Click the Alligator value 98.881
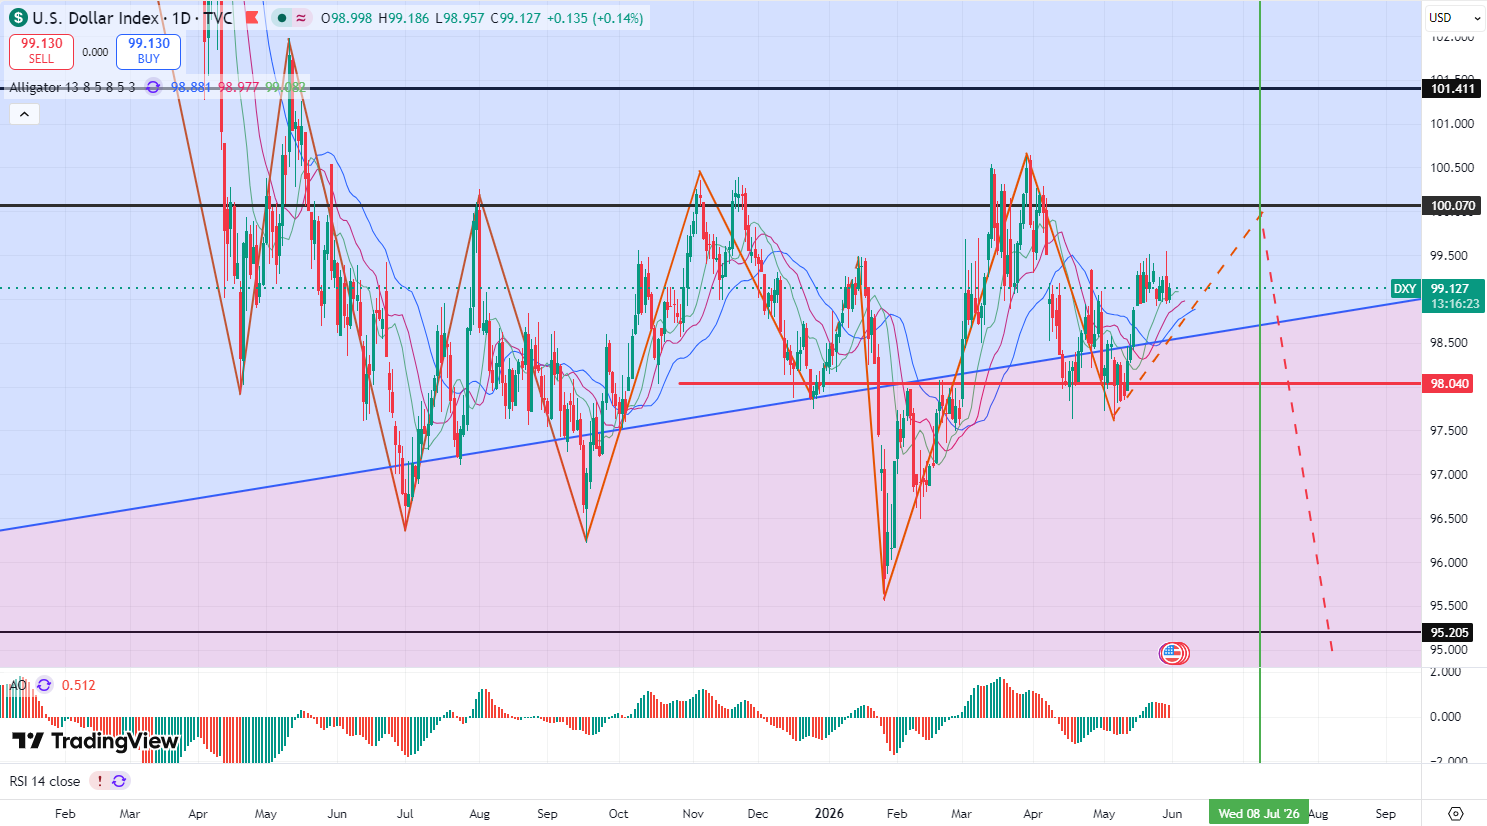1487x826 pixels. tap(191, 87)
